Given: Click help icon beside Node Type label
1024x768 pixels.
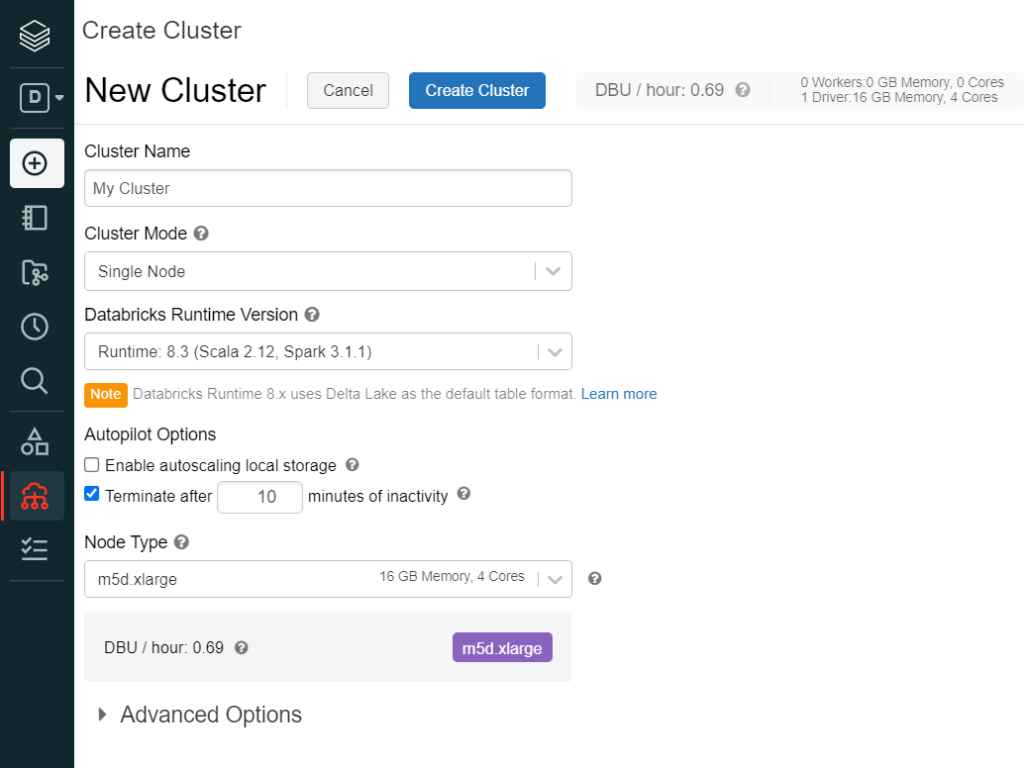Looking at the screenshot, I should (182, 542).
